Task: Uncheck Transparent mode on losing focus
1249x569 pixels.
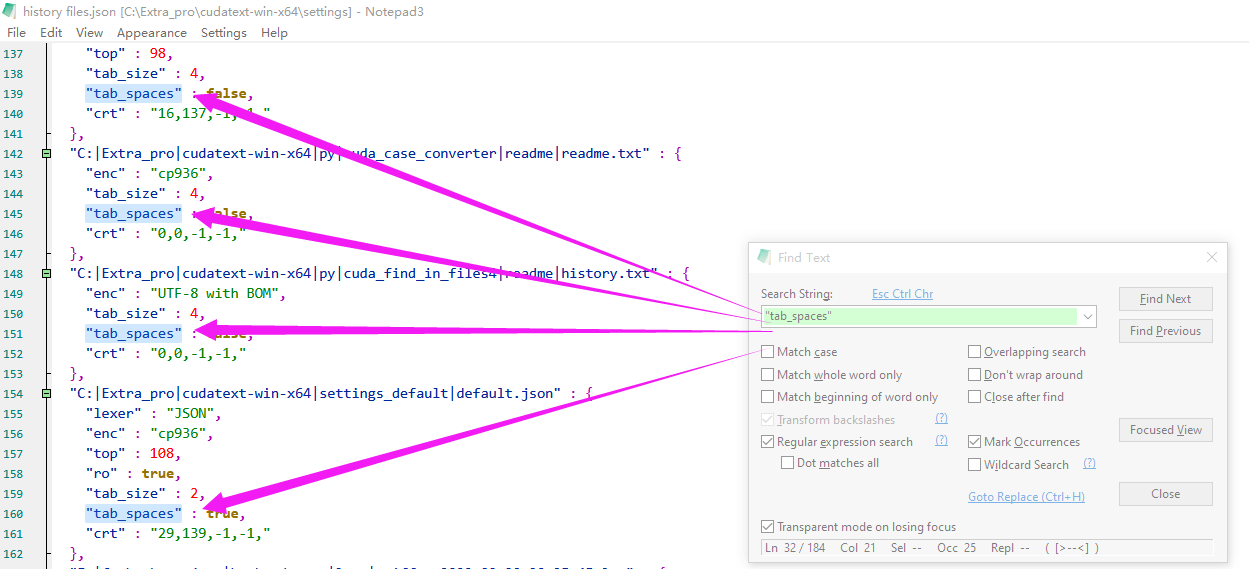Action: (767, 527)
